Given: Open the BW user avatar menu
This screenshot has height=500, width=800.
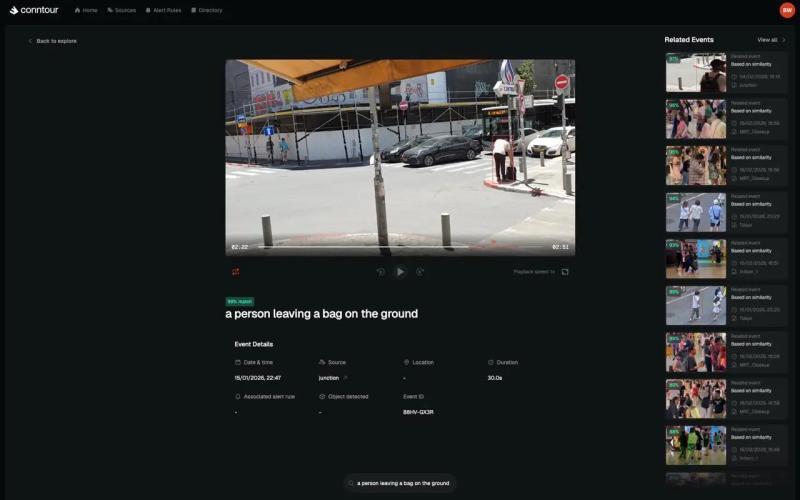Looking at the screenshot, I should (787, 10).
